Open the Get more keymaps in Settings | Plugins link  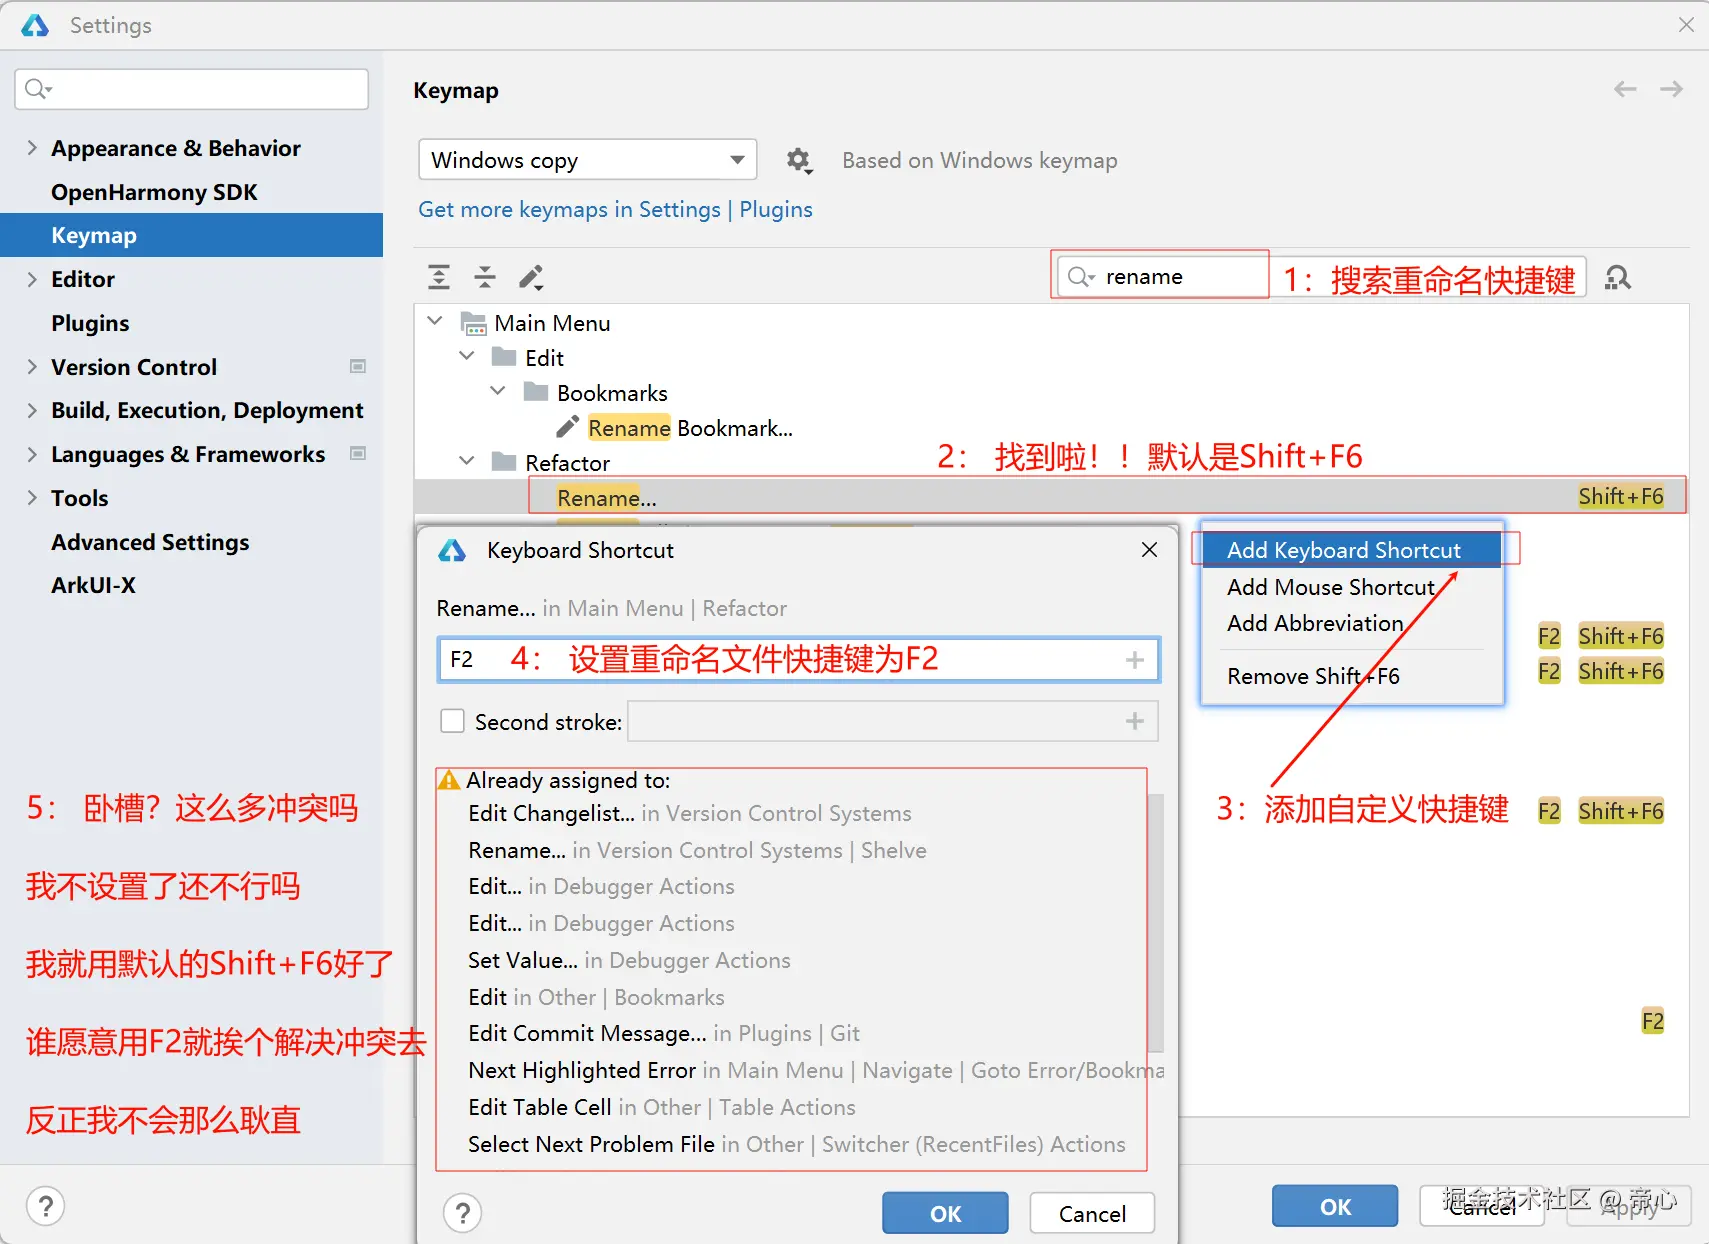[615, 209]
